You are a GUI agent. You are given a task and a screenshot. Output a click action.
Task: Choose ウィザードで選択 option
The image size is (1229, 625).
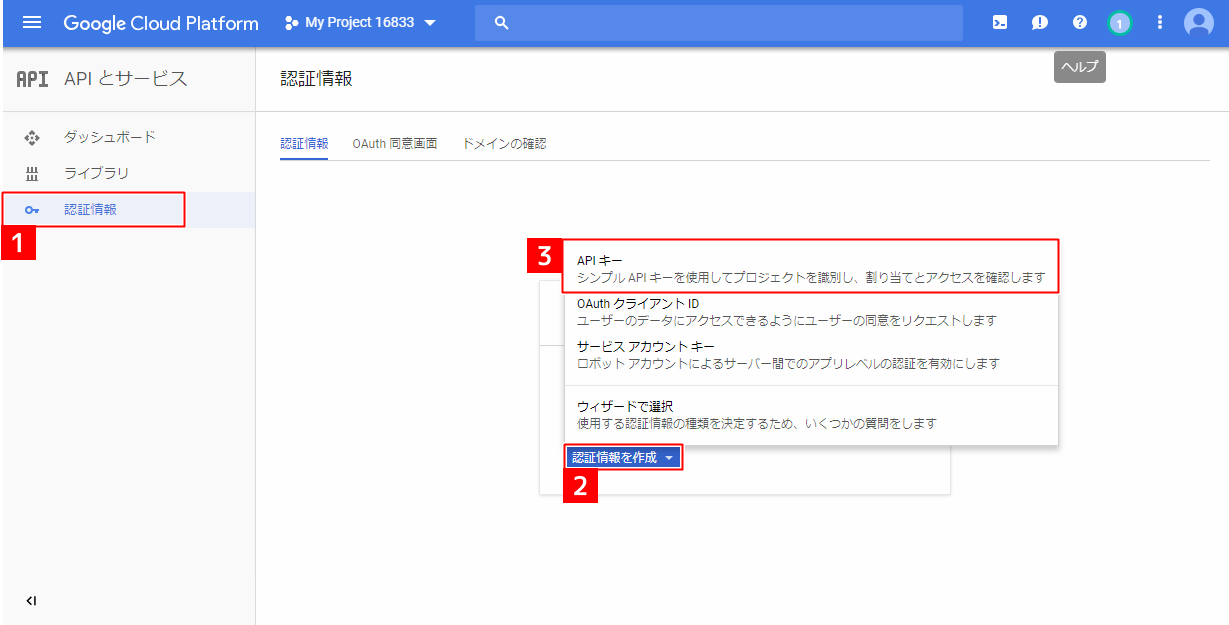tap(811, 414)
